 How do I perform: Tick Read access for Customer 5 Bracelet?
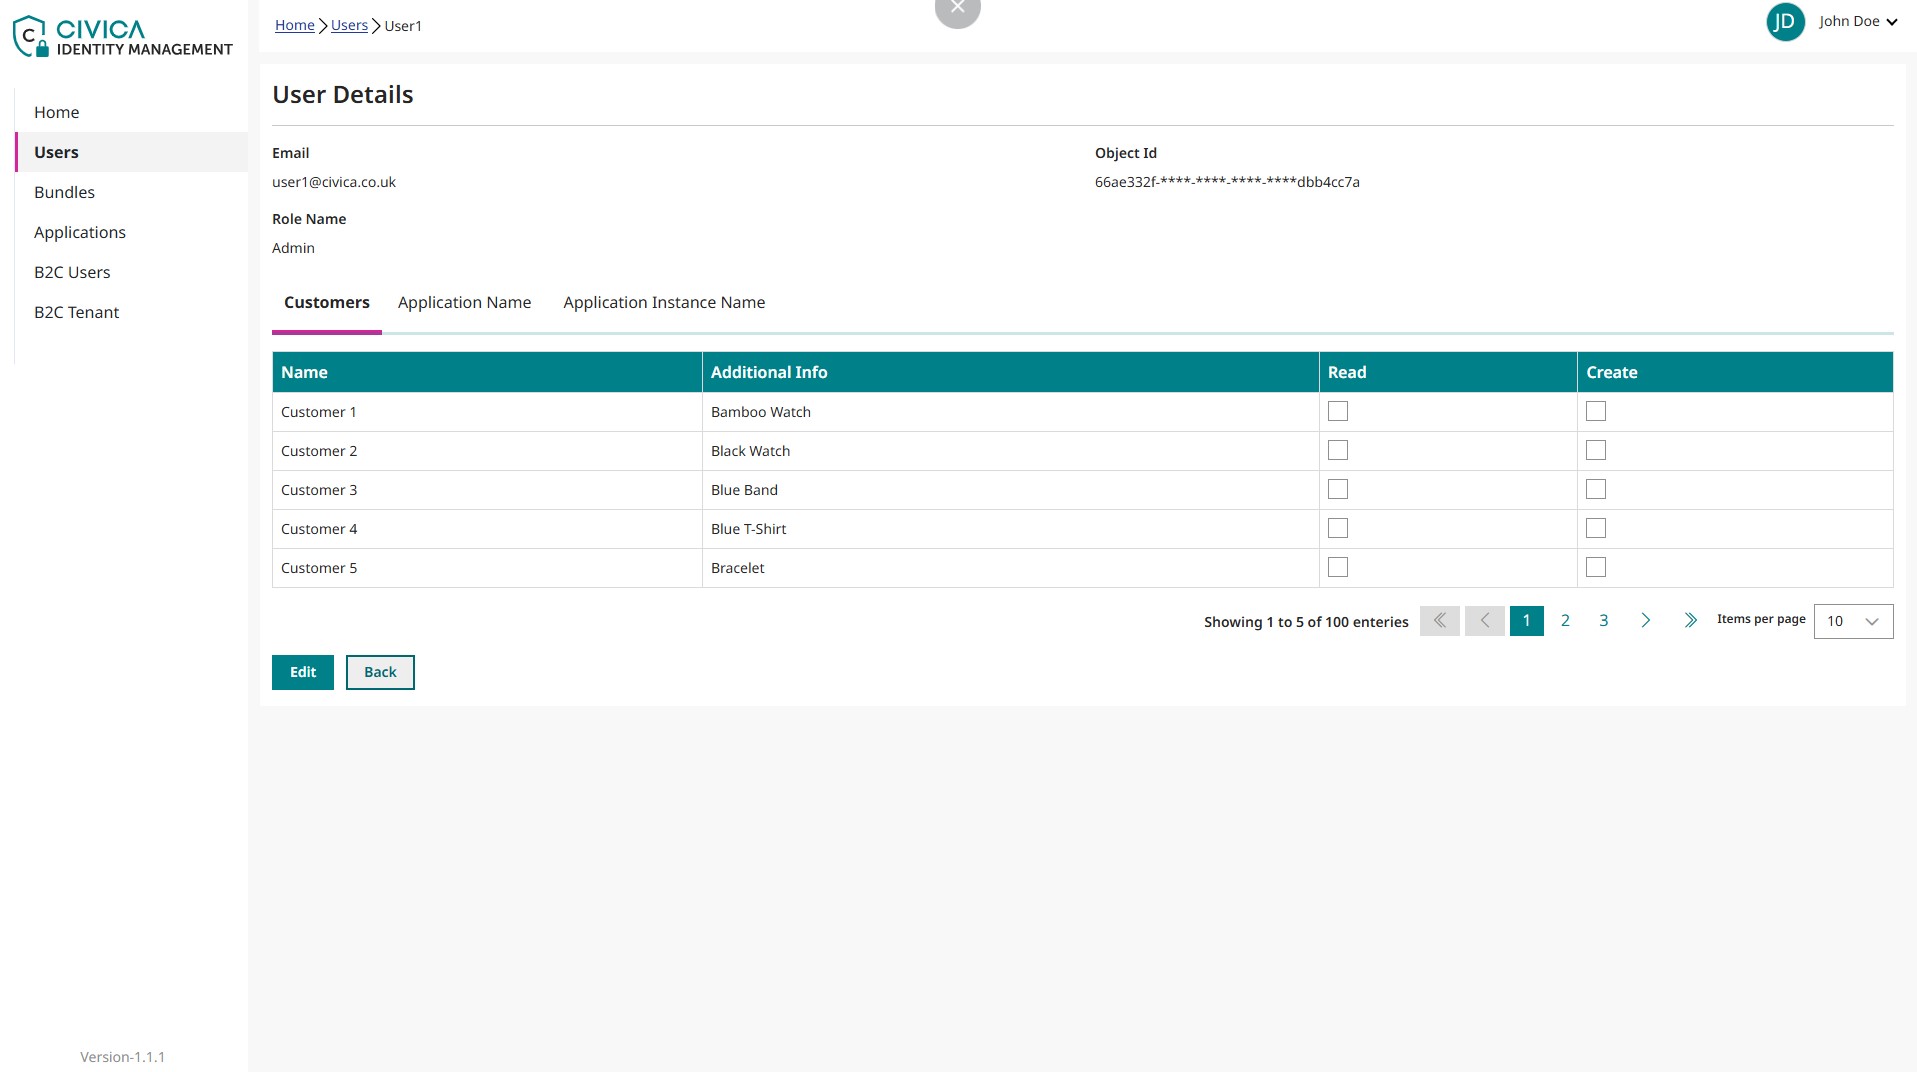click(1337, 567)
